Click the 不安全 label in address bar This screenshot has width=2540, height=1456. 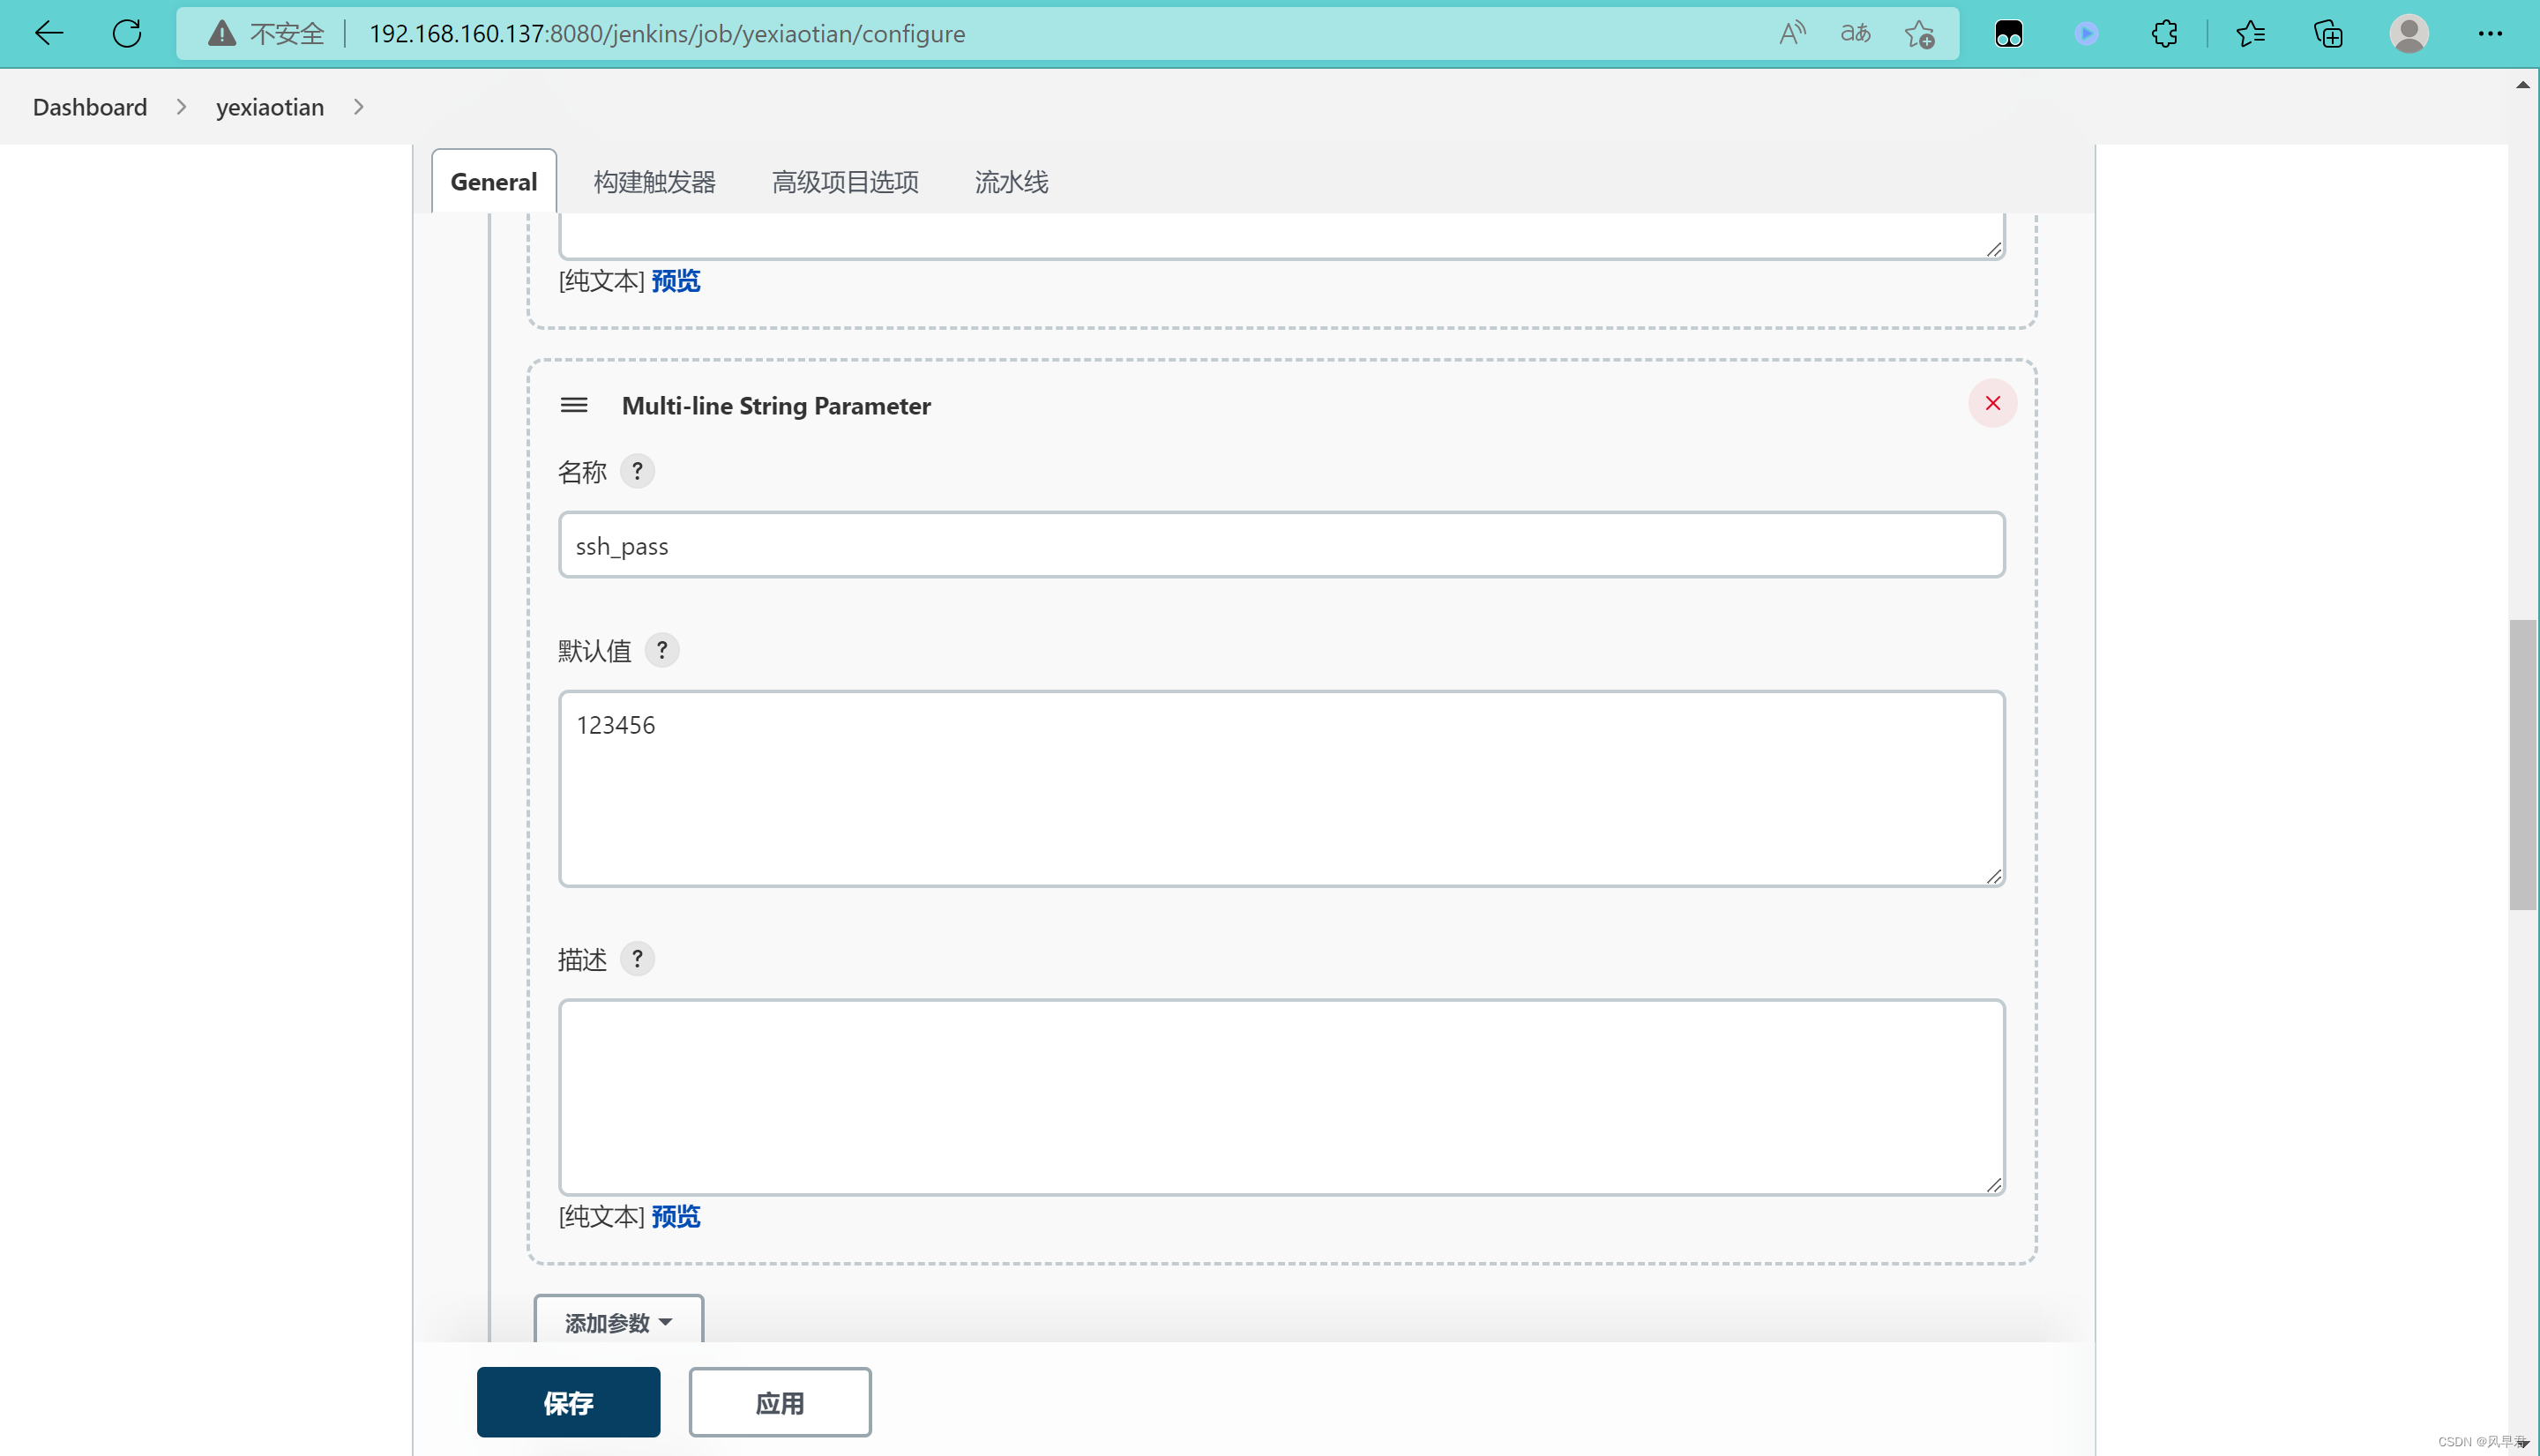click(287, 33)
